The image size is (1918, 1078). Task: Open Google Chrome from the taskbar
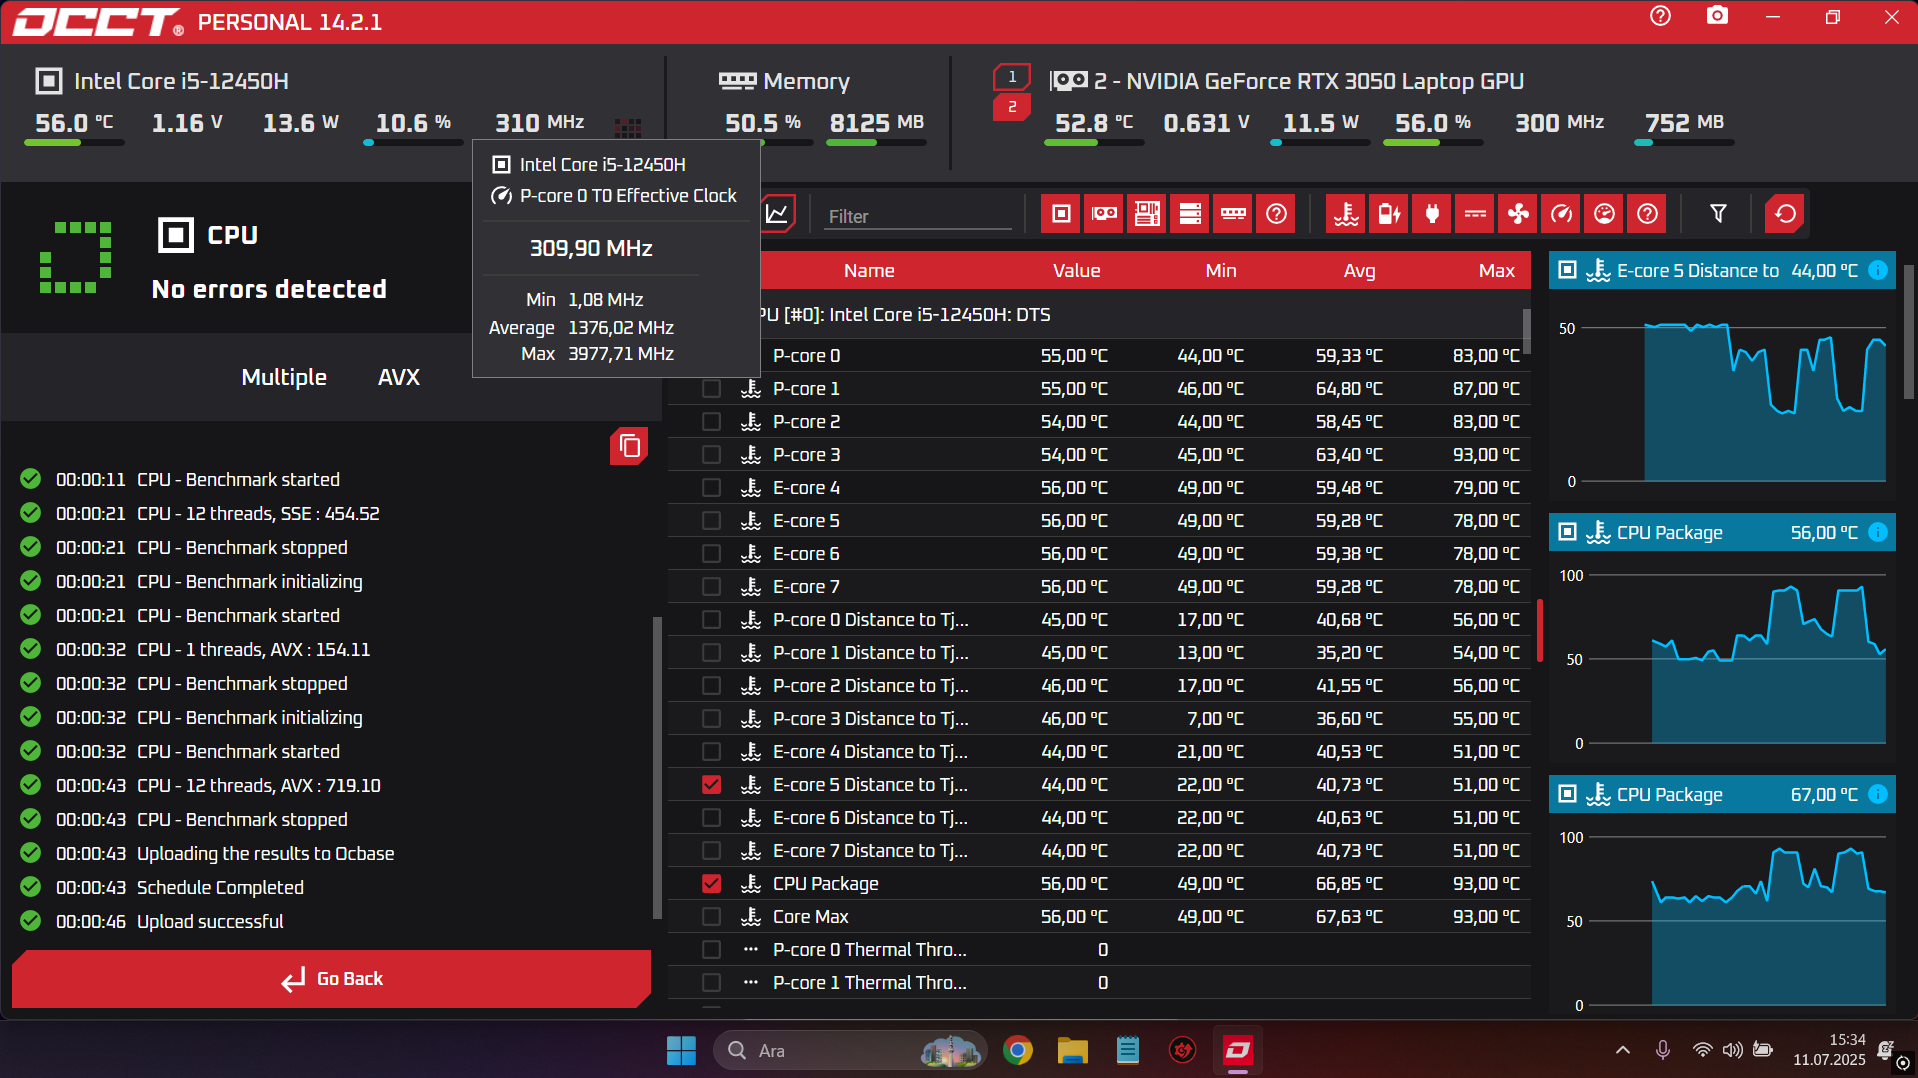coord(1018,1051)
